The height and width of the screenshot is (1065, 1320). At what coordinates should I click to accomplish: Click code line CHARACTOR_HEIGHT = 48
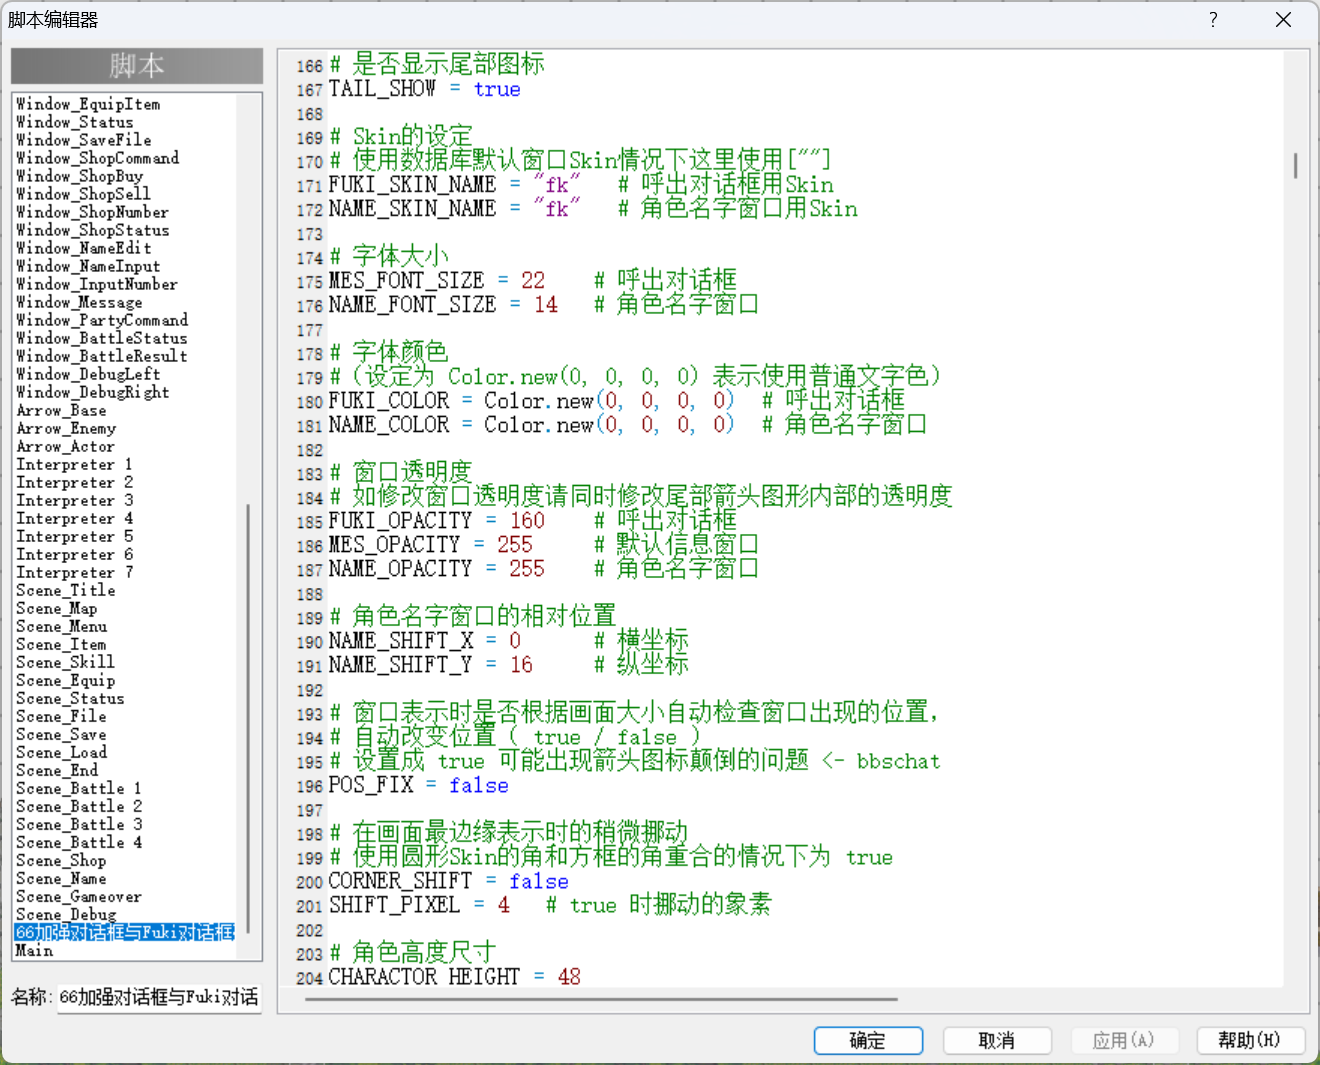455,976
